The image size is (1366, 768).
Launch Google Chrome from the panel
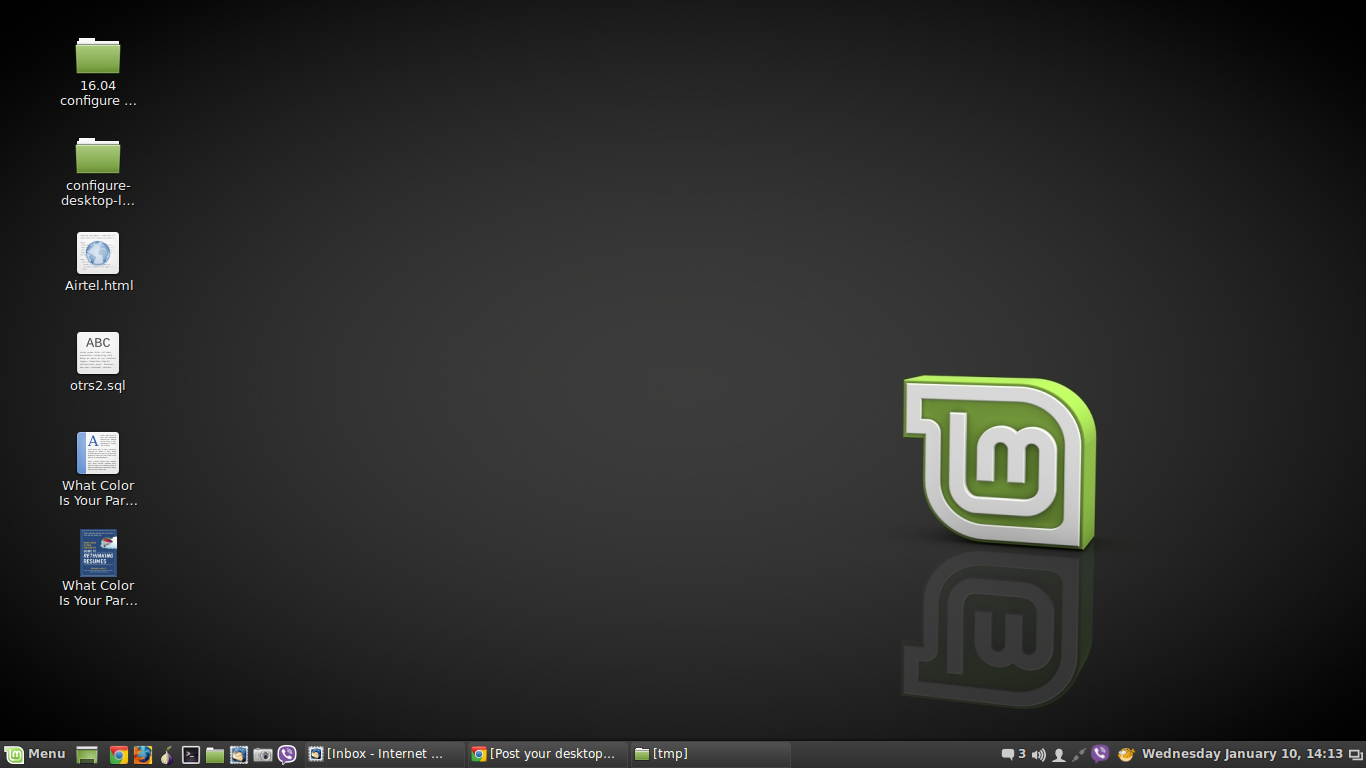point(118,753)
